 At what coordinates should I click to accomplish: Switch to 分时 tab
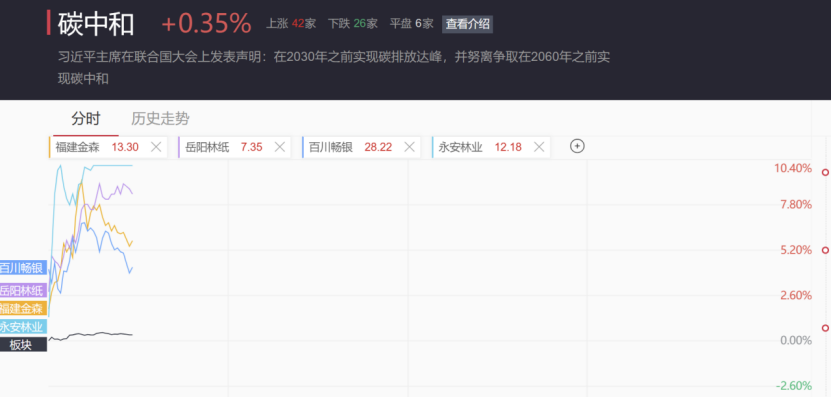coord(86,119)
